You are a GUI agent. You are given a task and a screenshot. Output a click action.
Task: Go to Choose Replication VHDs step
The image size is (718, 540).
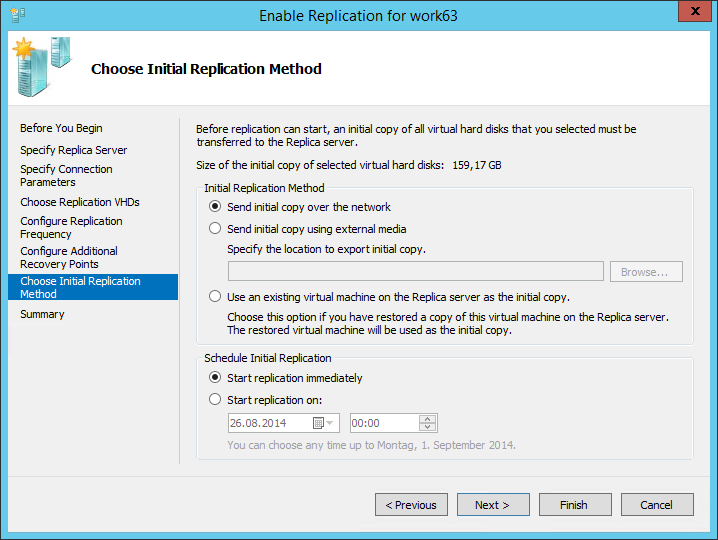(x=80, y=202)
